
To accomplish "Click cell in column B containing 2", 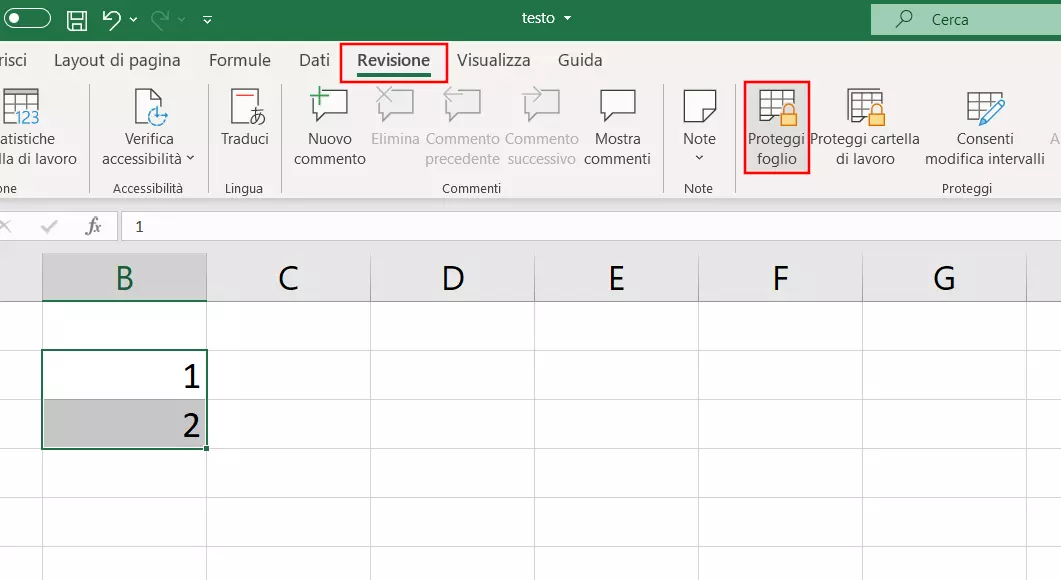I will [x=125, y=424].
